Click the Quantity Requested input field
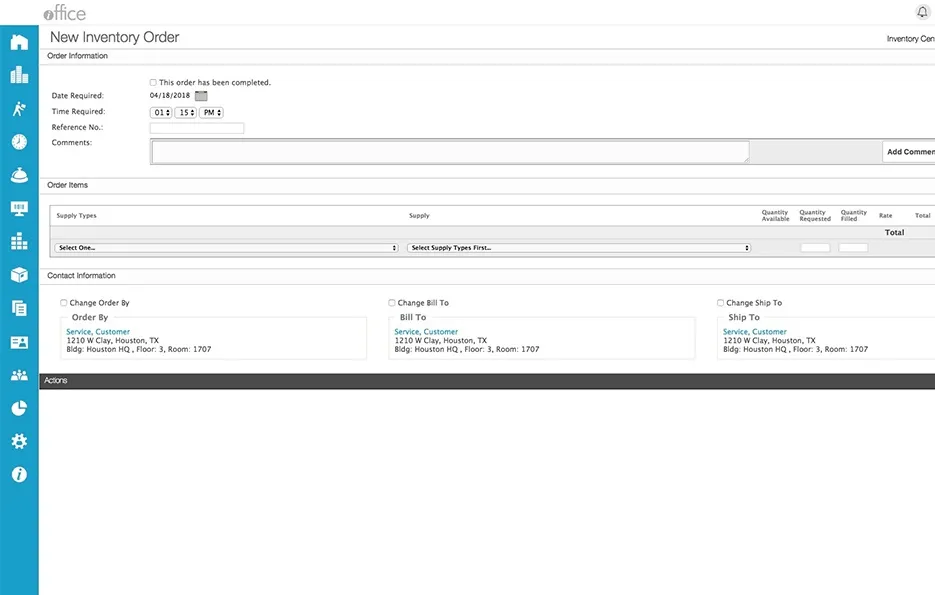This screenshot has height=595, width=935. 815,248
